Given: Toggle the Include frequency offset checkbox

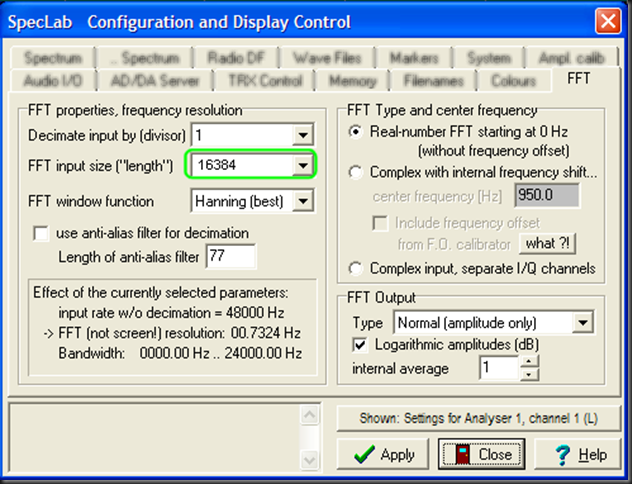Looking at the screenshot, I should 380,223.
